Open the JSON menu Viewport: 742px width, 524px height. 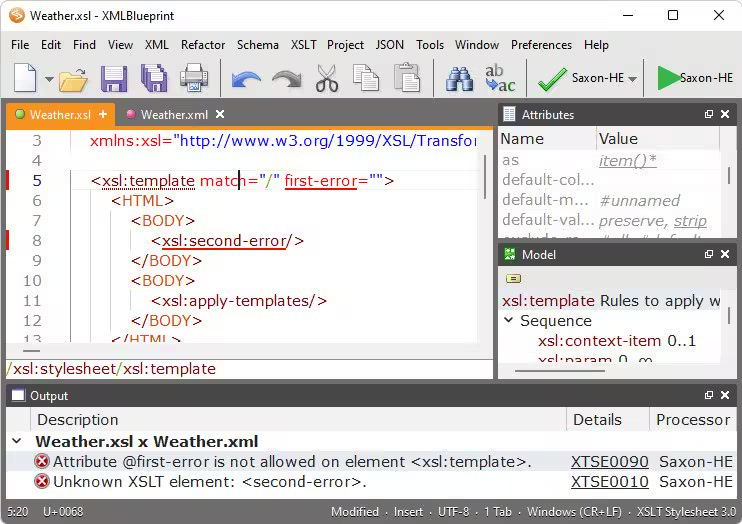click(390, 45)
